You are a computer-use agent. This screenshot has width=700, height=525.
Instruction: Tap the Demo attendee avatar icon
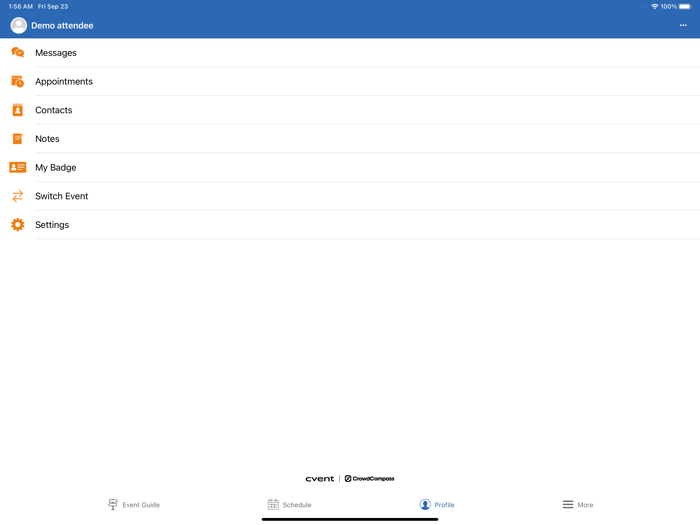[18, 26]
